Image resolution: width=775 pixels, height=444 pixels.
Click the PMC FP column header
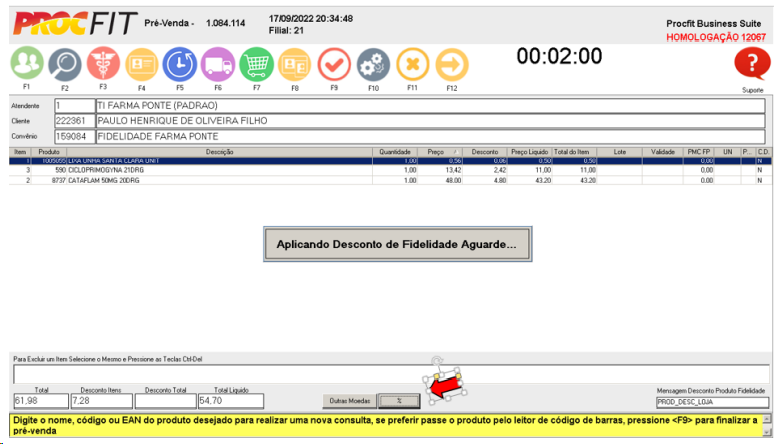[x=699, y=152]
